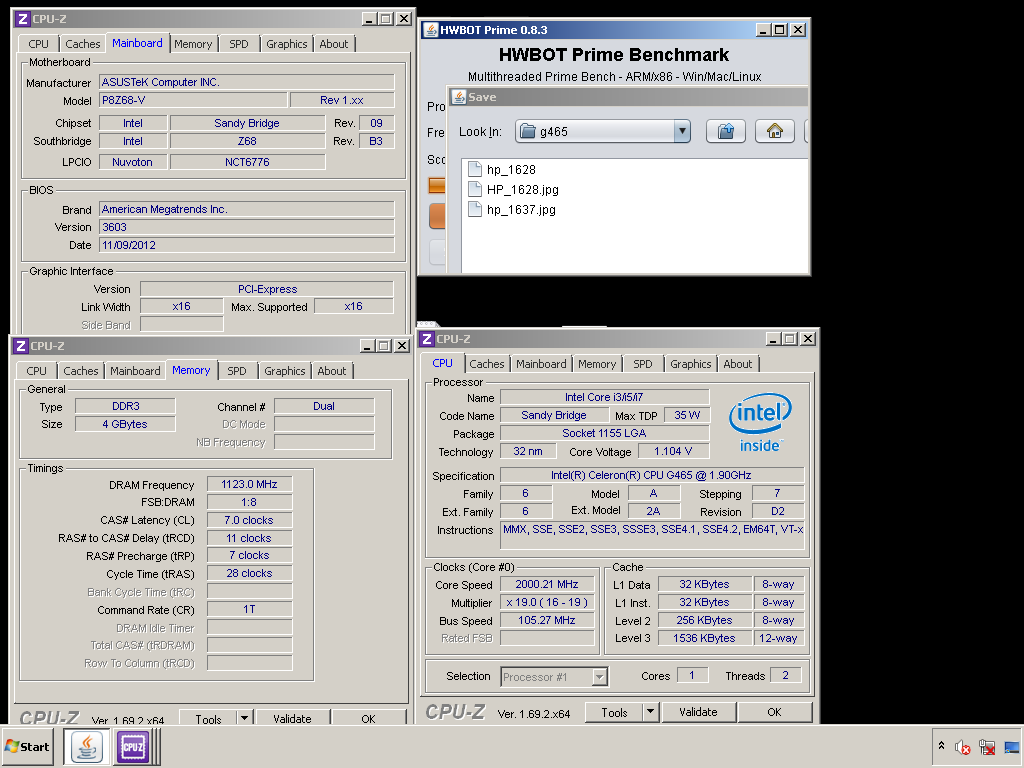This screenshot has height=768, width=1024.
Task: Click the CPU-Z title icon of the CPU tab window
Action: point(427,338)
